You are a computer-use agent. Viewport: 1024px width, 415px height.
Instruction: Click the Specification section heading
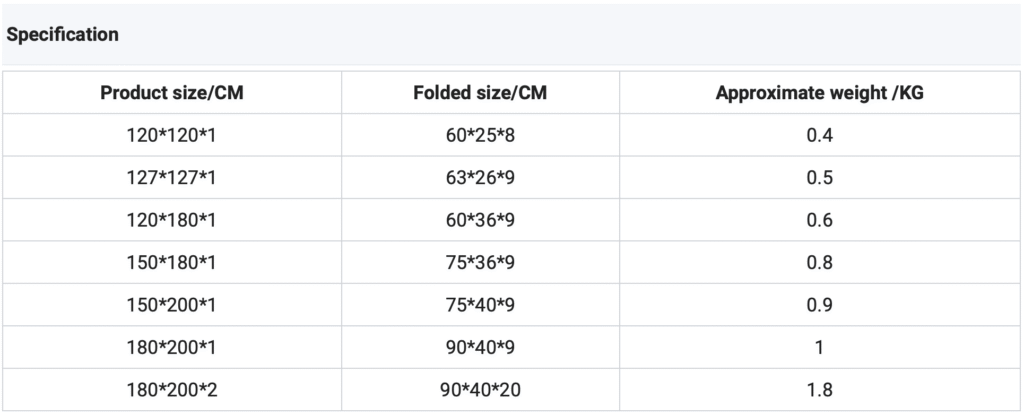click(x=63, y=35)
